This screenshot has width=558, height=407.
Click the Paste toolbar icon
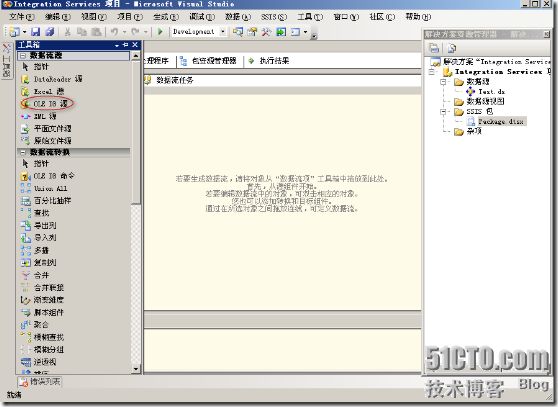[x=96, y=32]
